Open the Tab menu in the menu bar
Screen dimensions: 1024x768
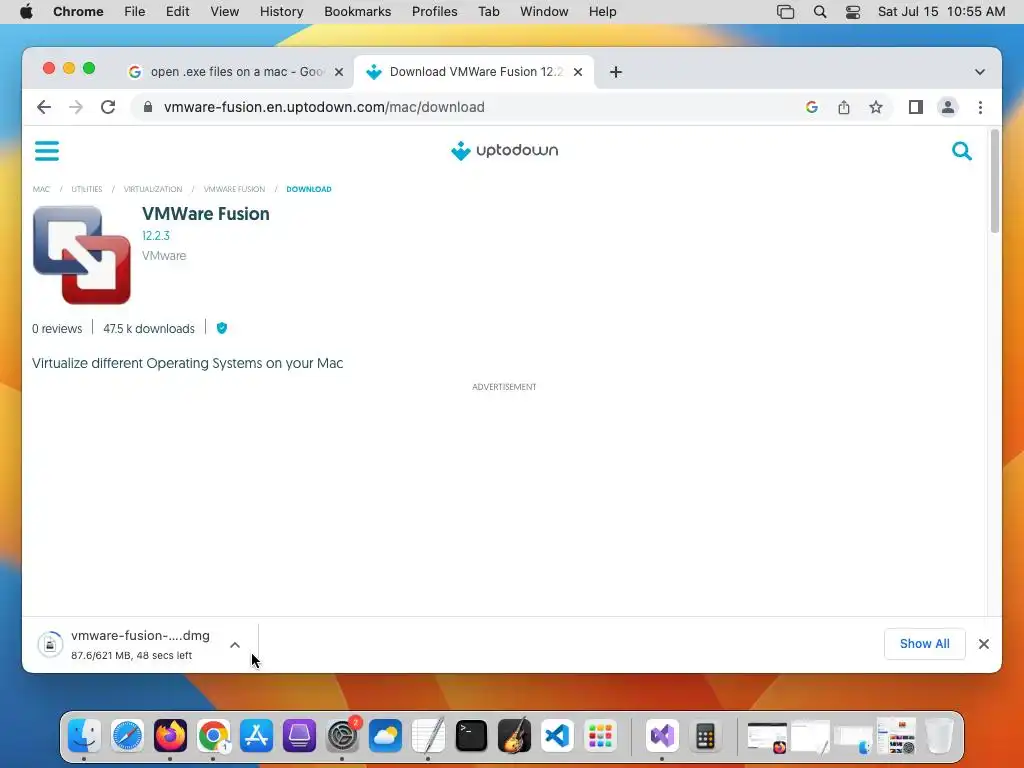pyautogui.click(x=488, y=12)
